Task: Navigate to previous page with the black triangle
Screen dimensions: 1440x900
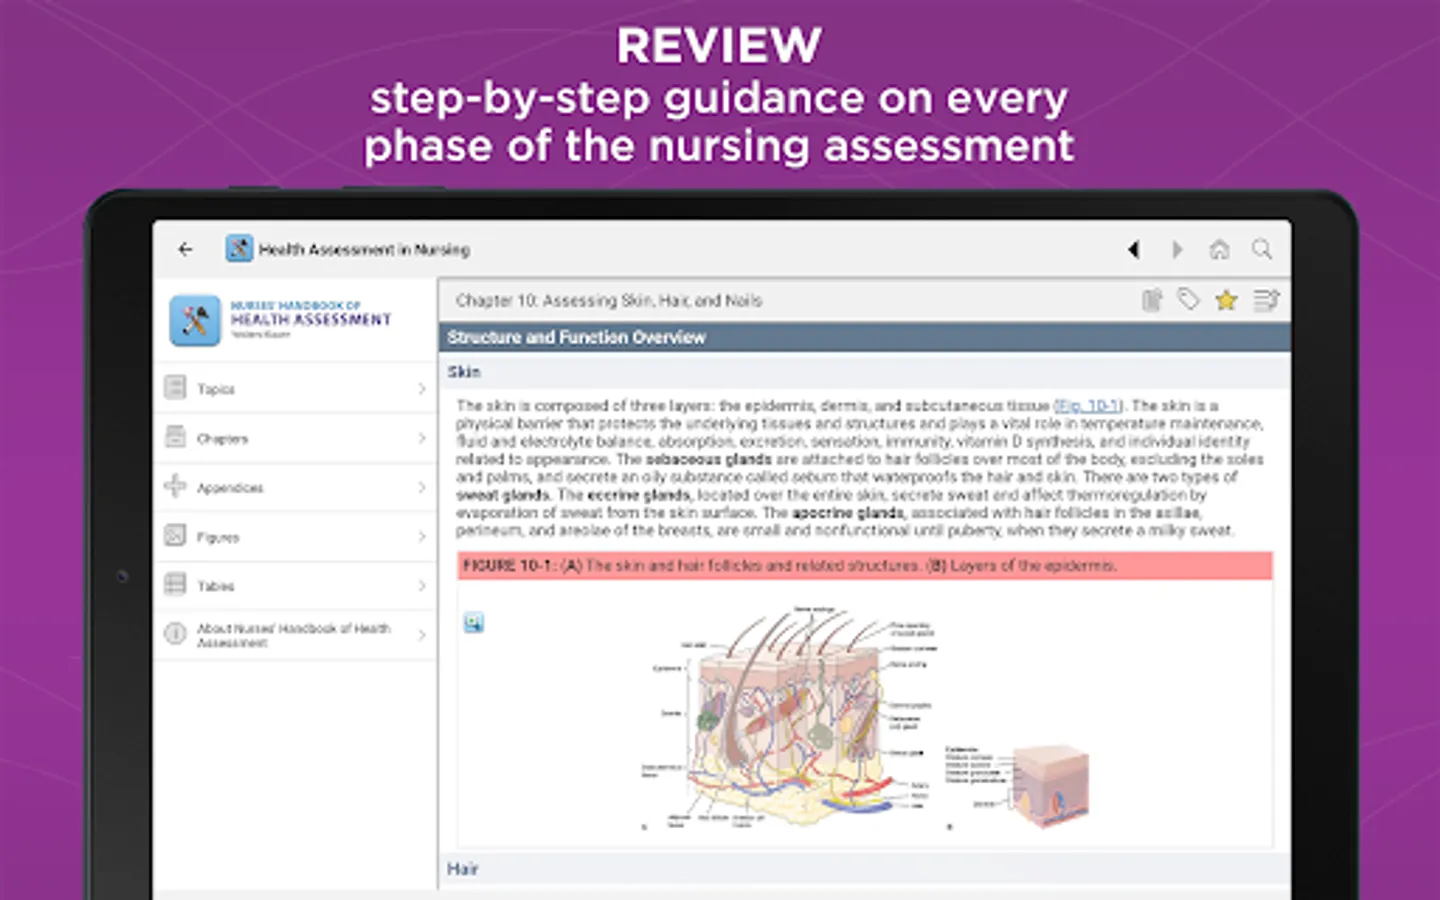Action: [1133, 249]
